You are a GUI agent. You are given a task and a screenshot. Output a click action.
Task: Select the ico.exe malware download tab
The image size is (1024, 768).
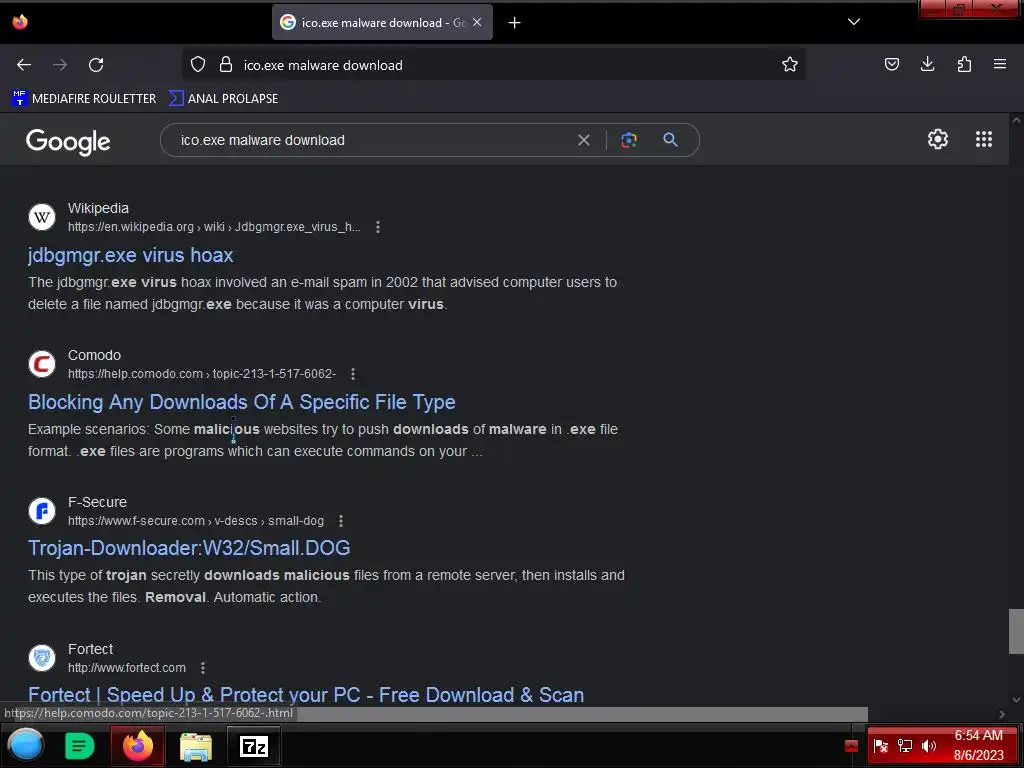[382, 22]
